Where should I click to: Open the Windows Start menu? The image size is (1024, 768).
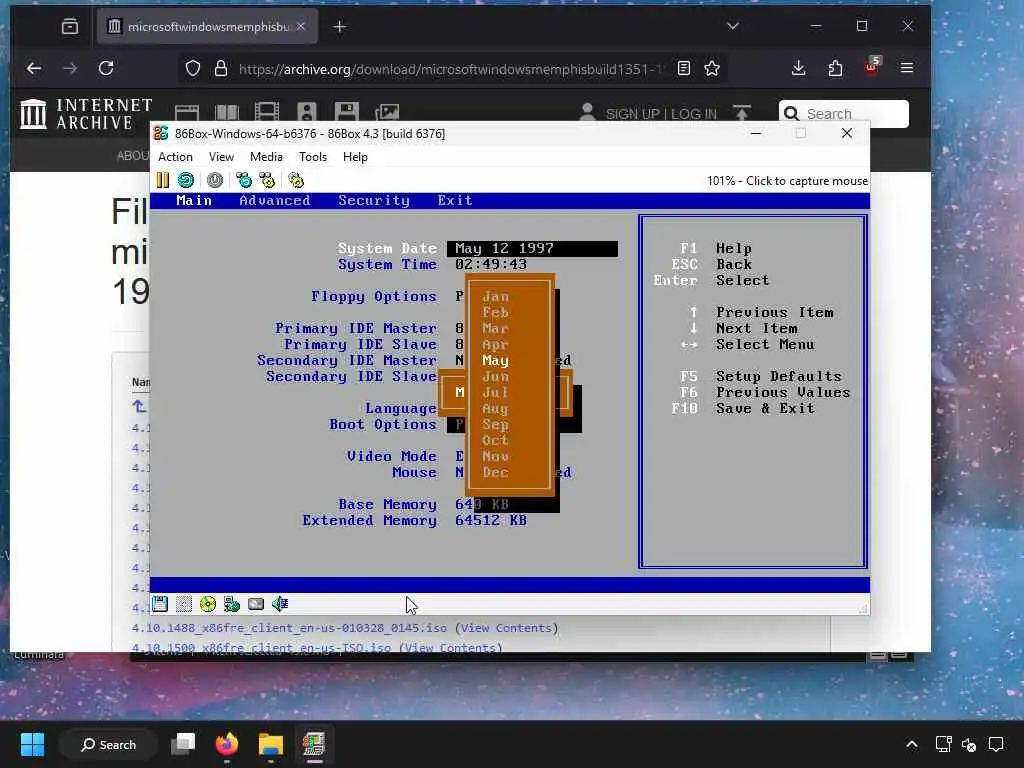[32, 744]
